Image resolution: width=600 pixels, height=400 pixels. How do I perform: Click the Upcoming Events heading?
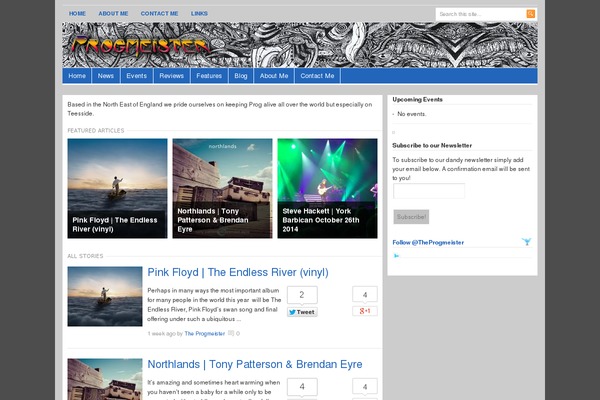coord(417,100)
